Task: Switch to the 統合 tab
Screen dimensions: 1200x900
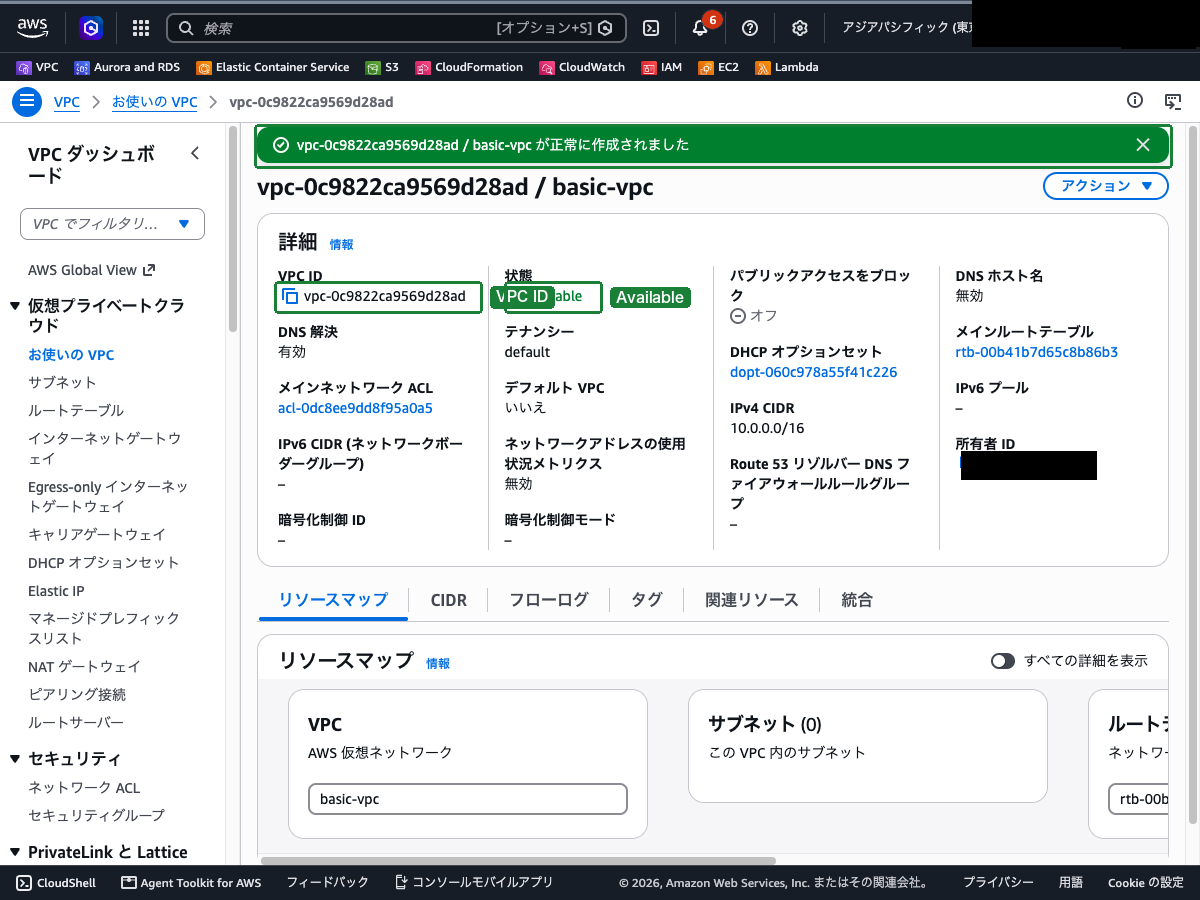Action: (x=857, y=600)
